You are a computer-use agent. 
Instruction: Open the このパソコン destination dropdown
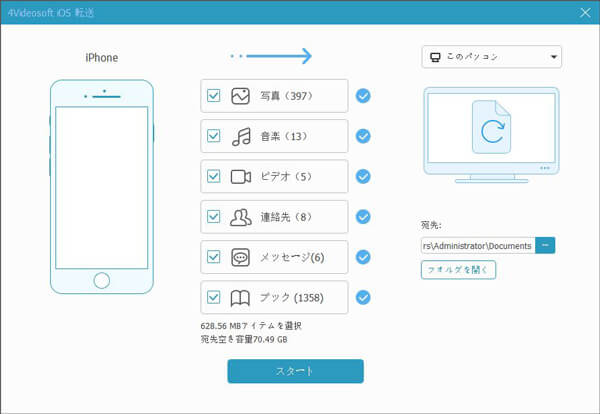click(x=491, y=57)
